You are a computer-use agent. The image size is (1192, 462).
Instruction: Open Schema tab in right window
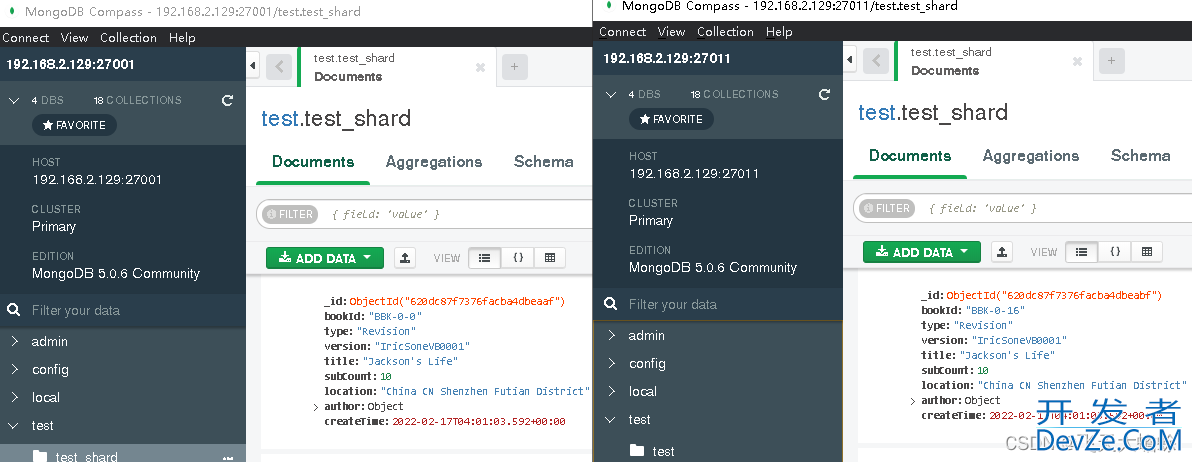(1140, 156)
